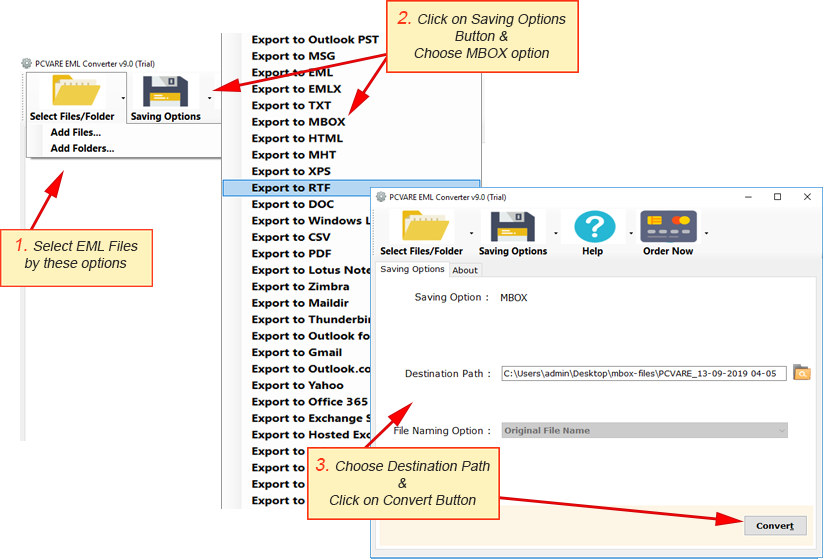Image resolution: width=823 pixels, height=559 pixels.
Task: Select Export to MHT
Action: coord(294,155)
